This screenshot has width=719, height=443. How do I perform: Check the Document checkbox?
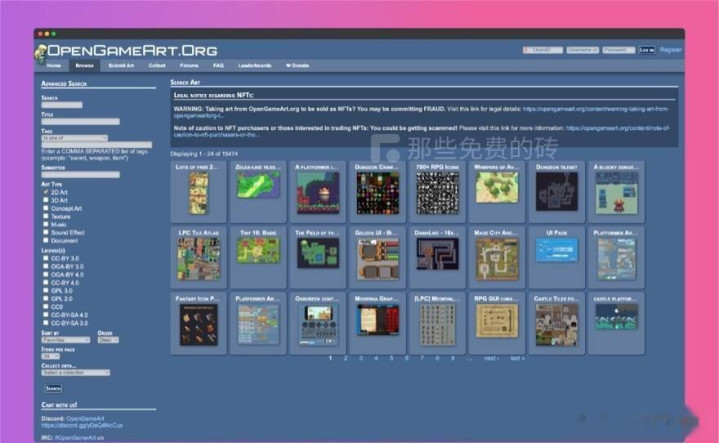click(45, 240)
